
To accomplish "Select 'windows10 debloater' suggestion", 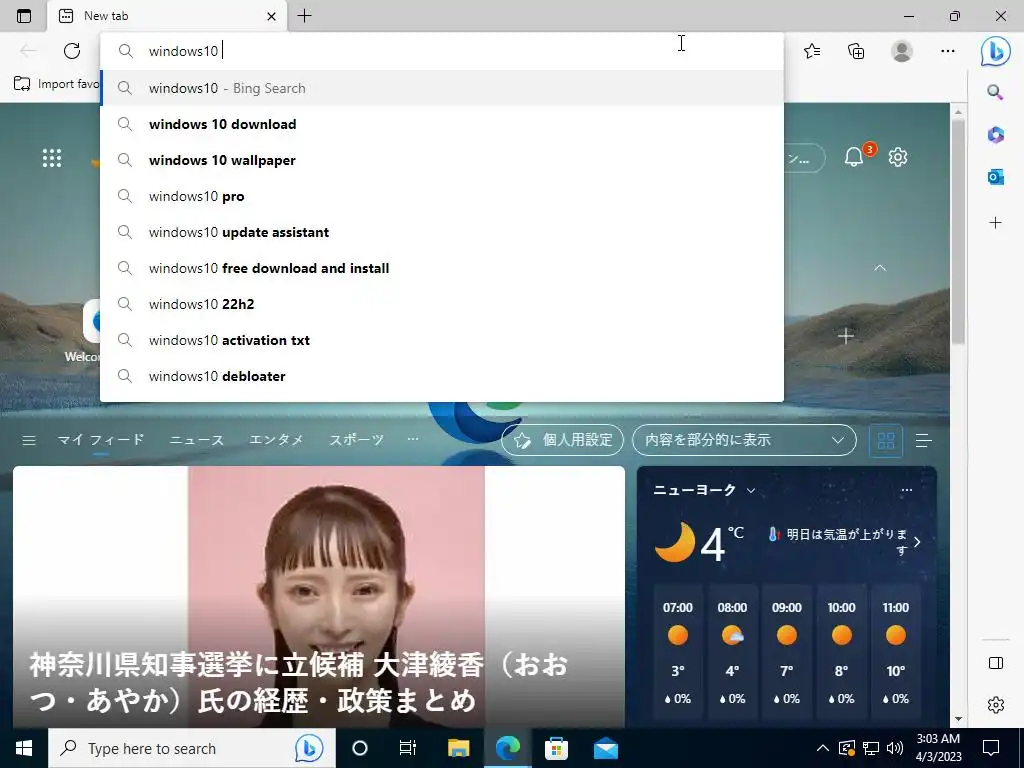I will 442,376.
